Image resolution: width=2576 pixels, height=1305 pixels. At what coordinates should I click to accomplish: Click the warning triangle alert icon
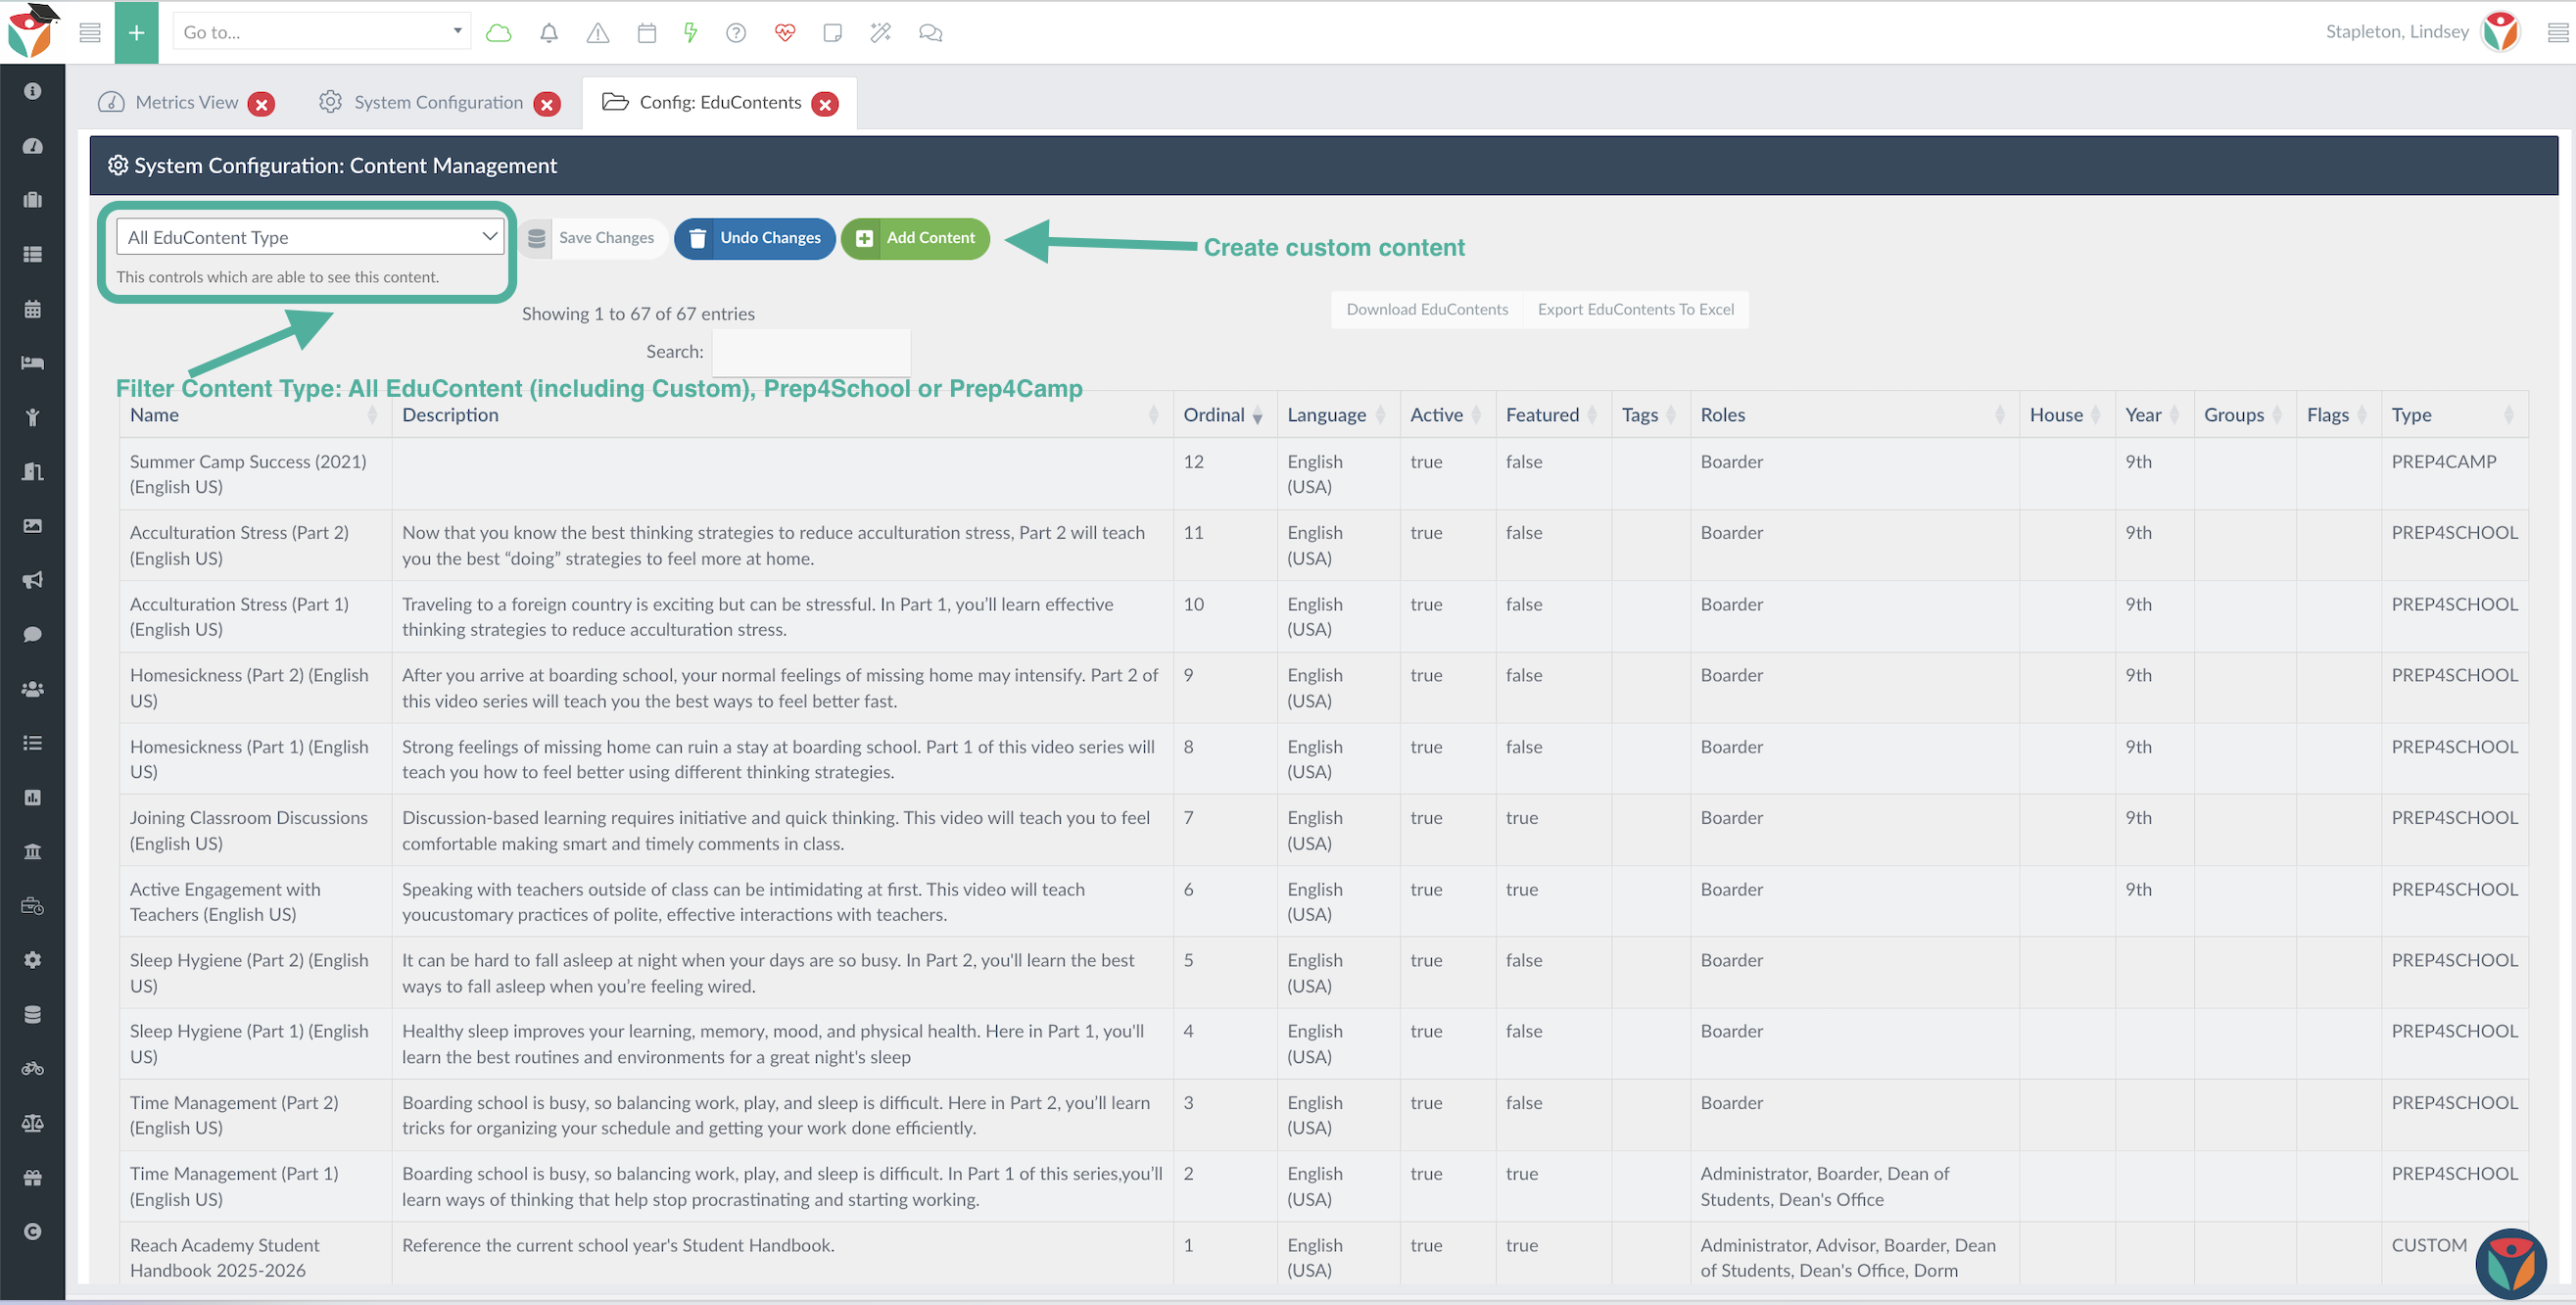click(x=597, y=33)
